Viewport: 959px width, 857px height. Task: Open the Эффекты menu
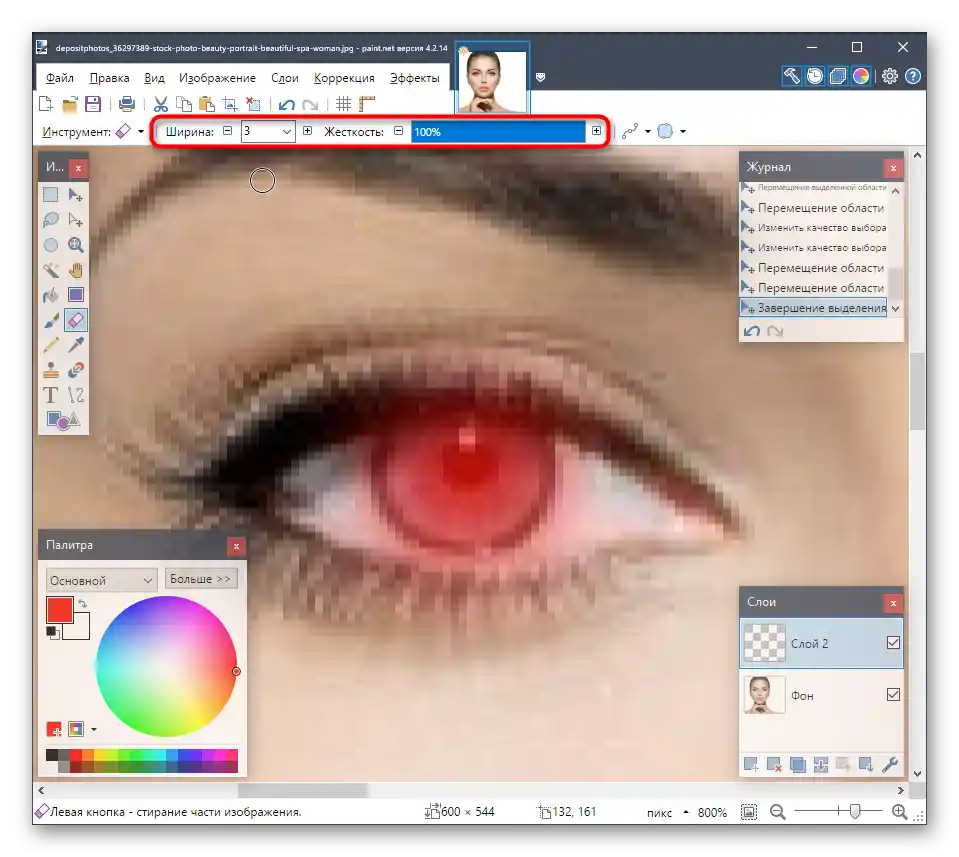point(415,78)
